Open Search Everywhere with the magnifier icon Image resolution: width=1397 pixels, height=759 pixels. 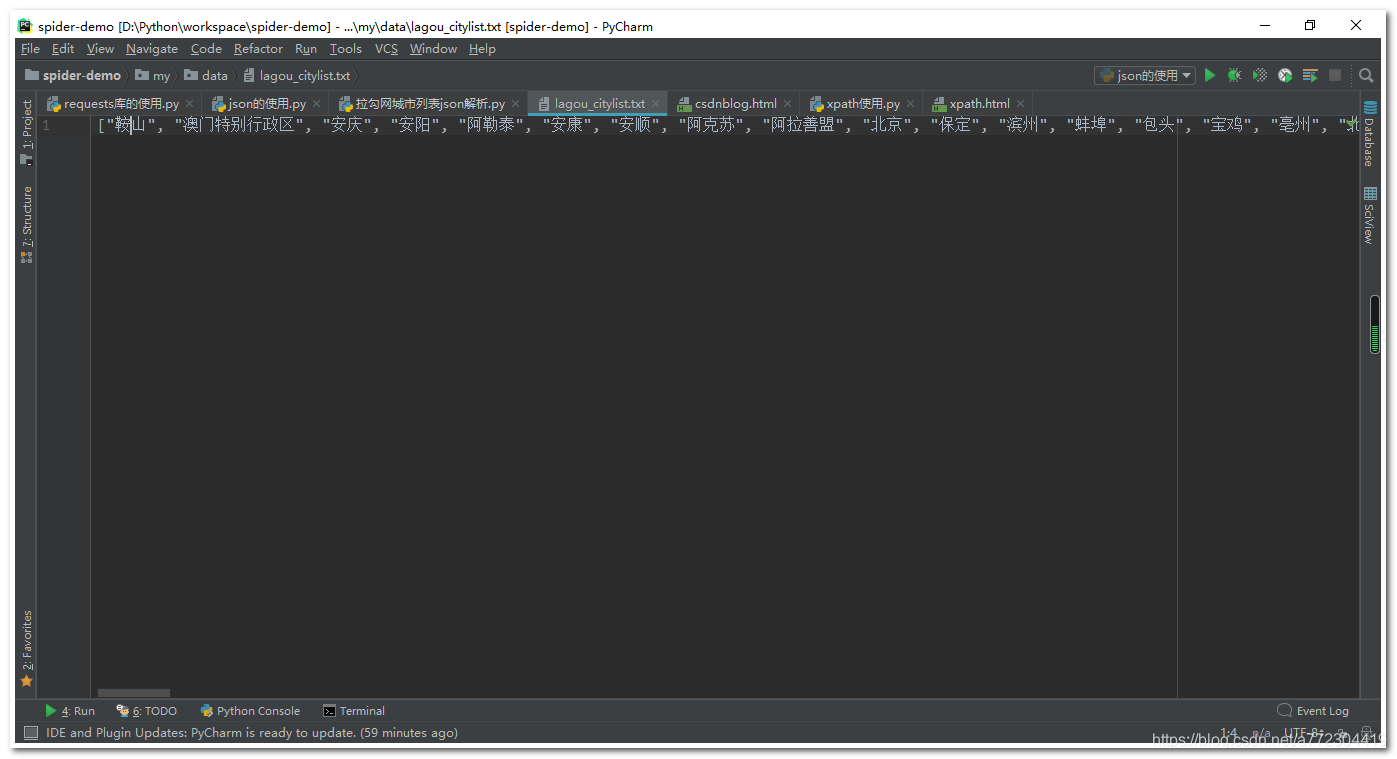(x=1366, y=75)
